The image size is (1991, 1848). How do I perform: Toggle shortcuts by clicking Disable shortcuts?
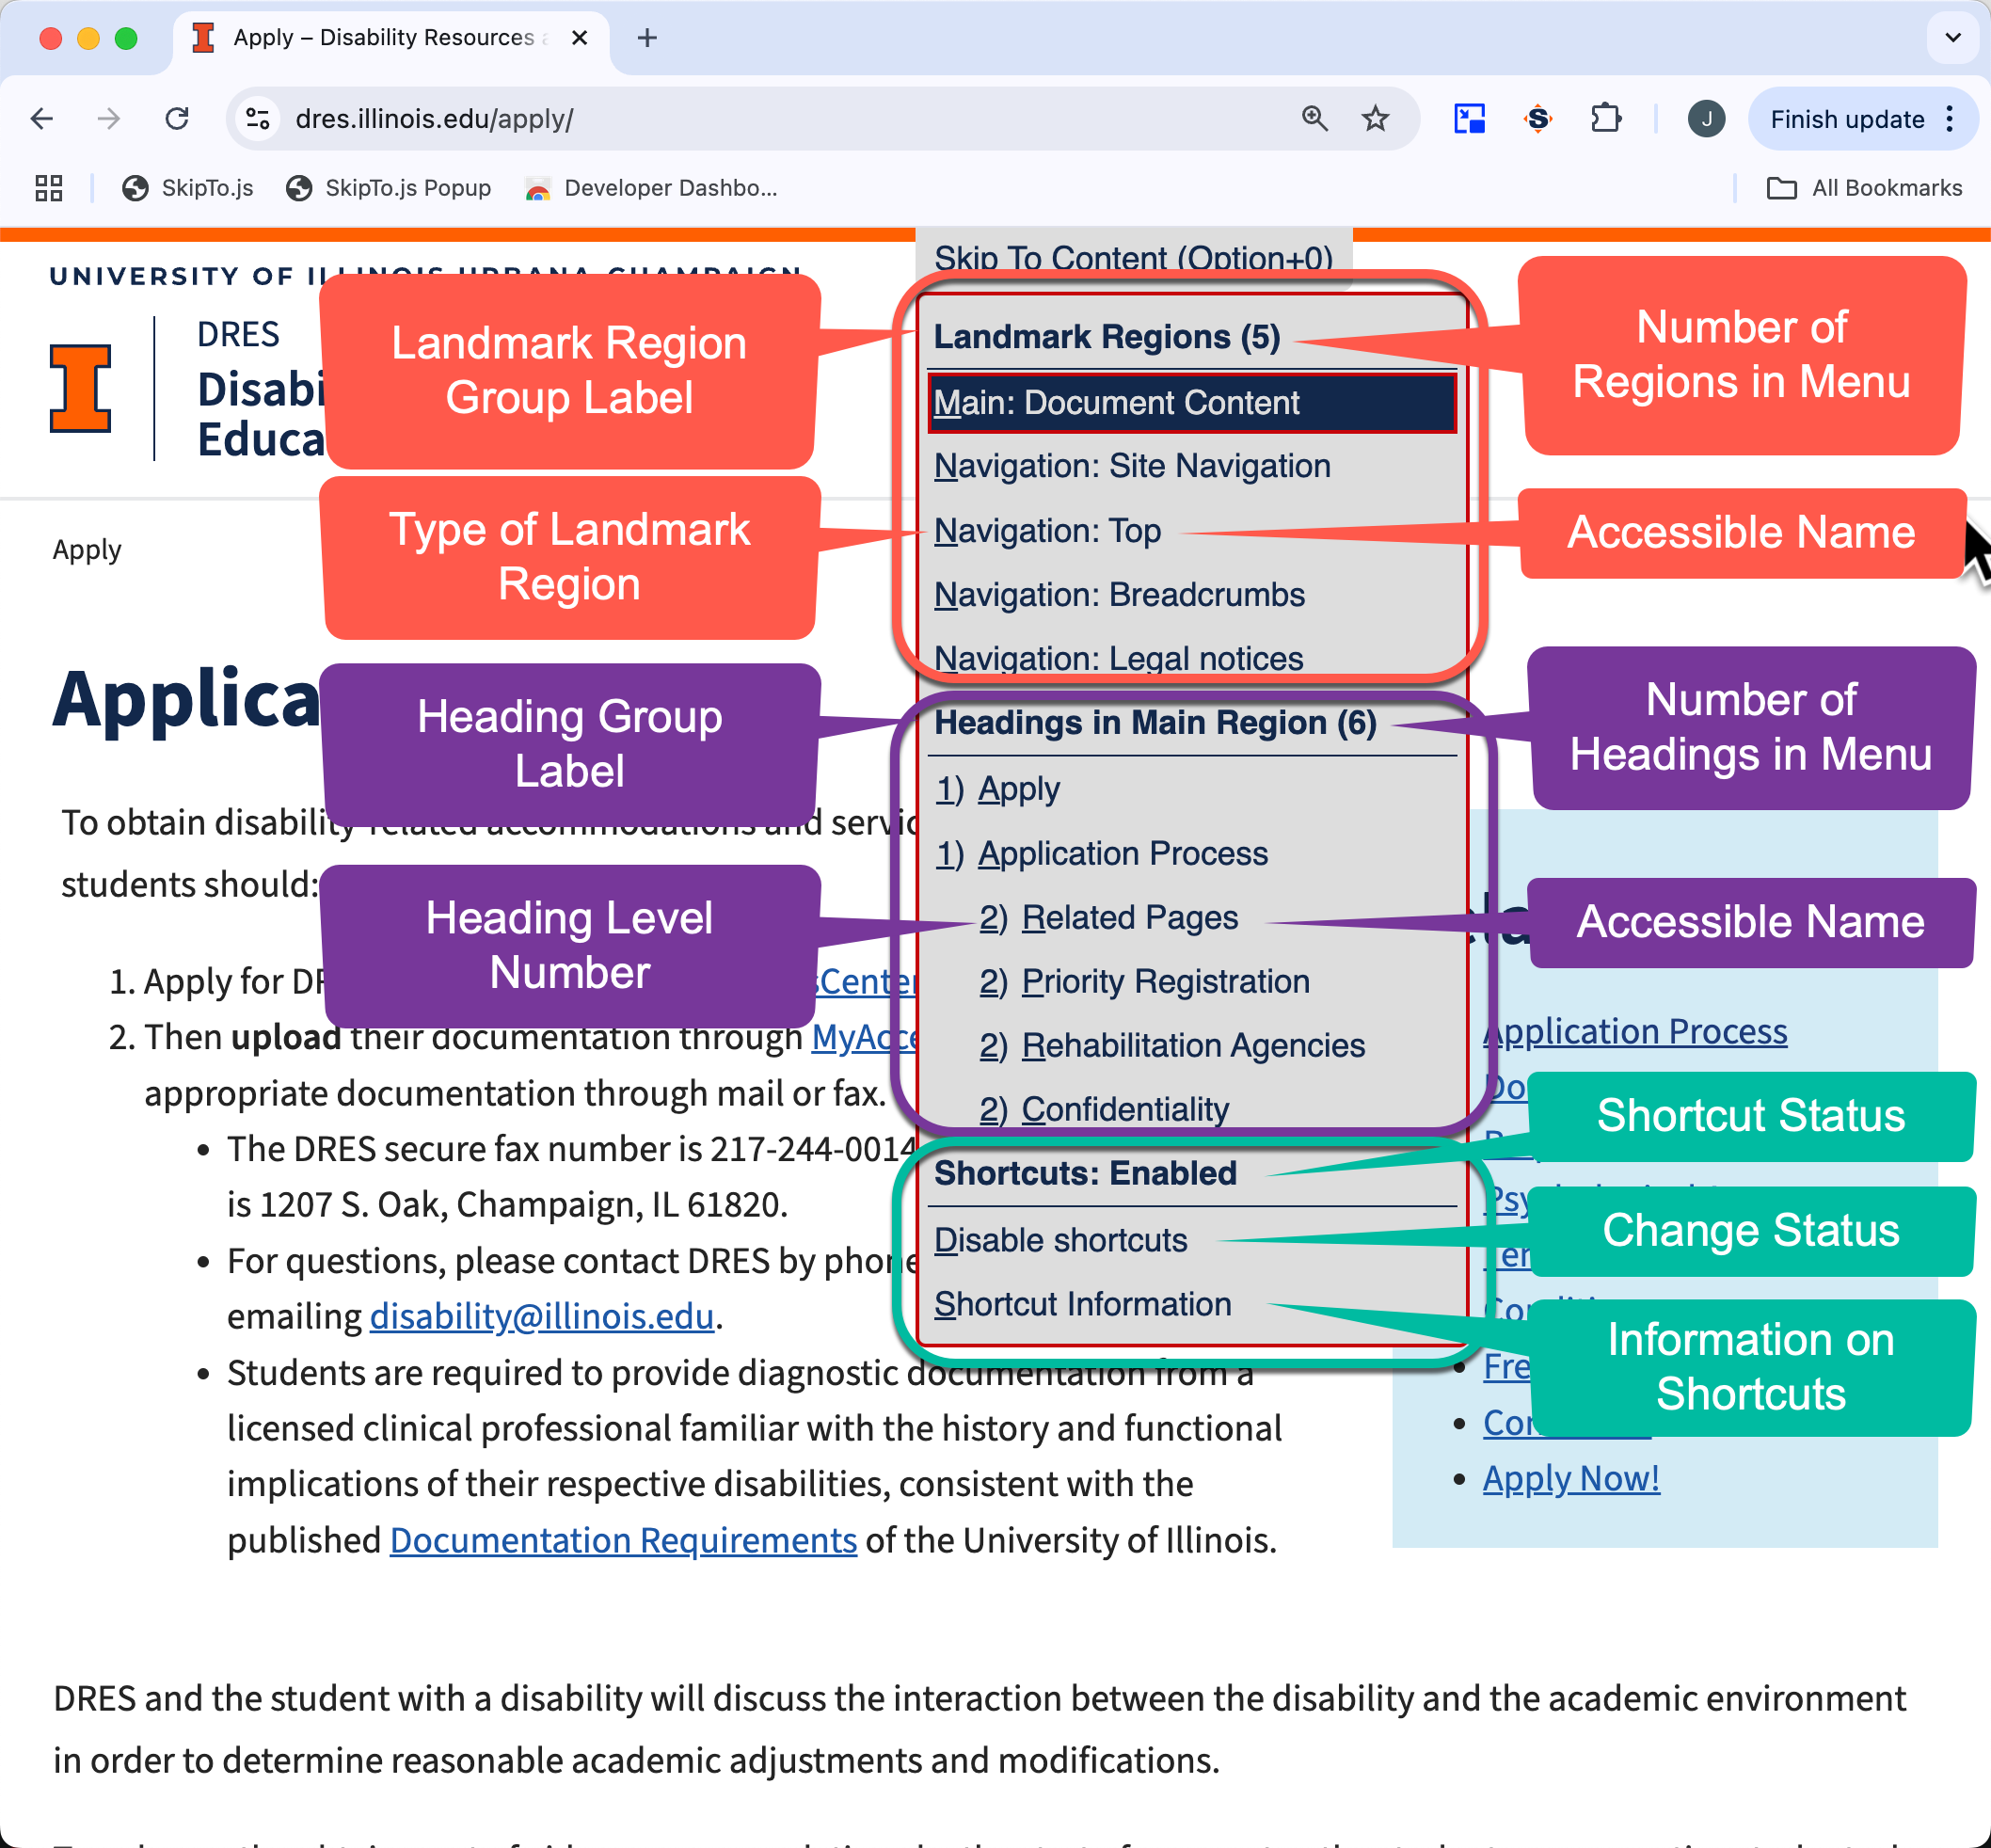1059,1238
